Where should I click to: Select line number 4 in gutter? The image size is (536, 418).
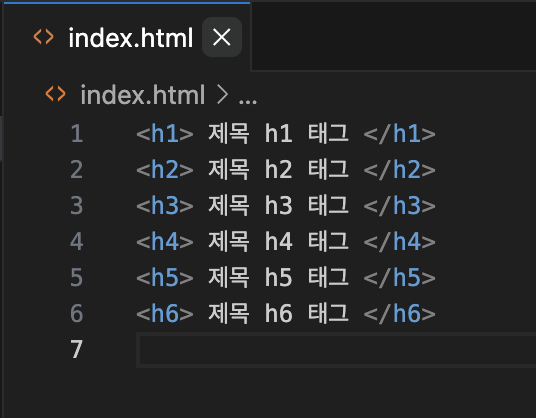point(77,241)
